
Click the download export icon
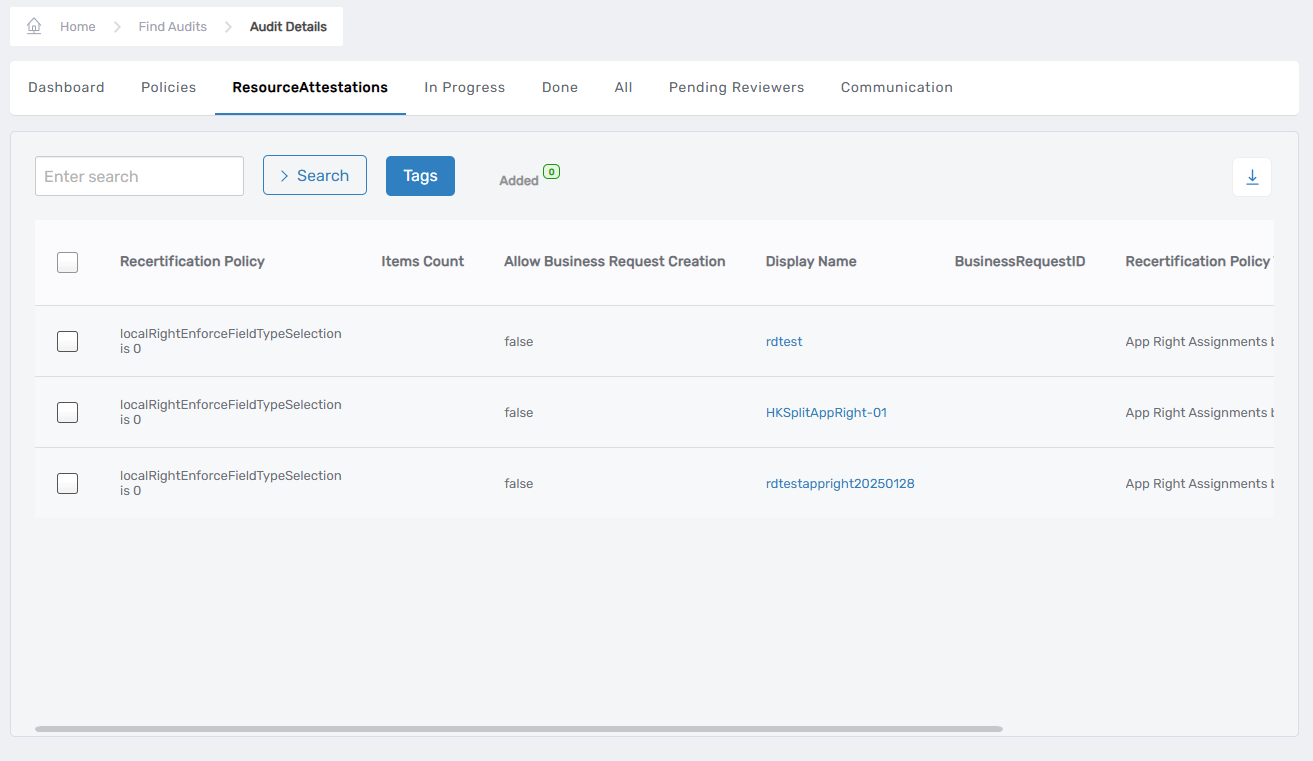(x=1251, y=177)
